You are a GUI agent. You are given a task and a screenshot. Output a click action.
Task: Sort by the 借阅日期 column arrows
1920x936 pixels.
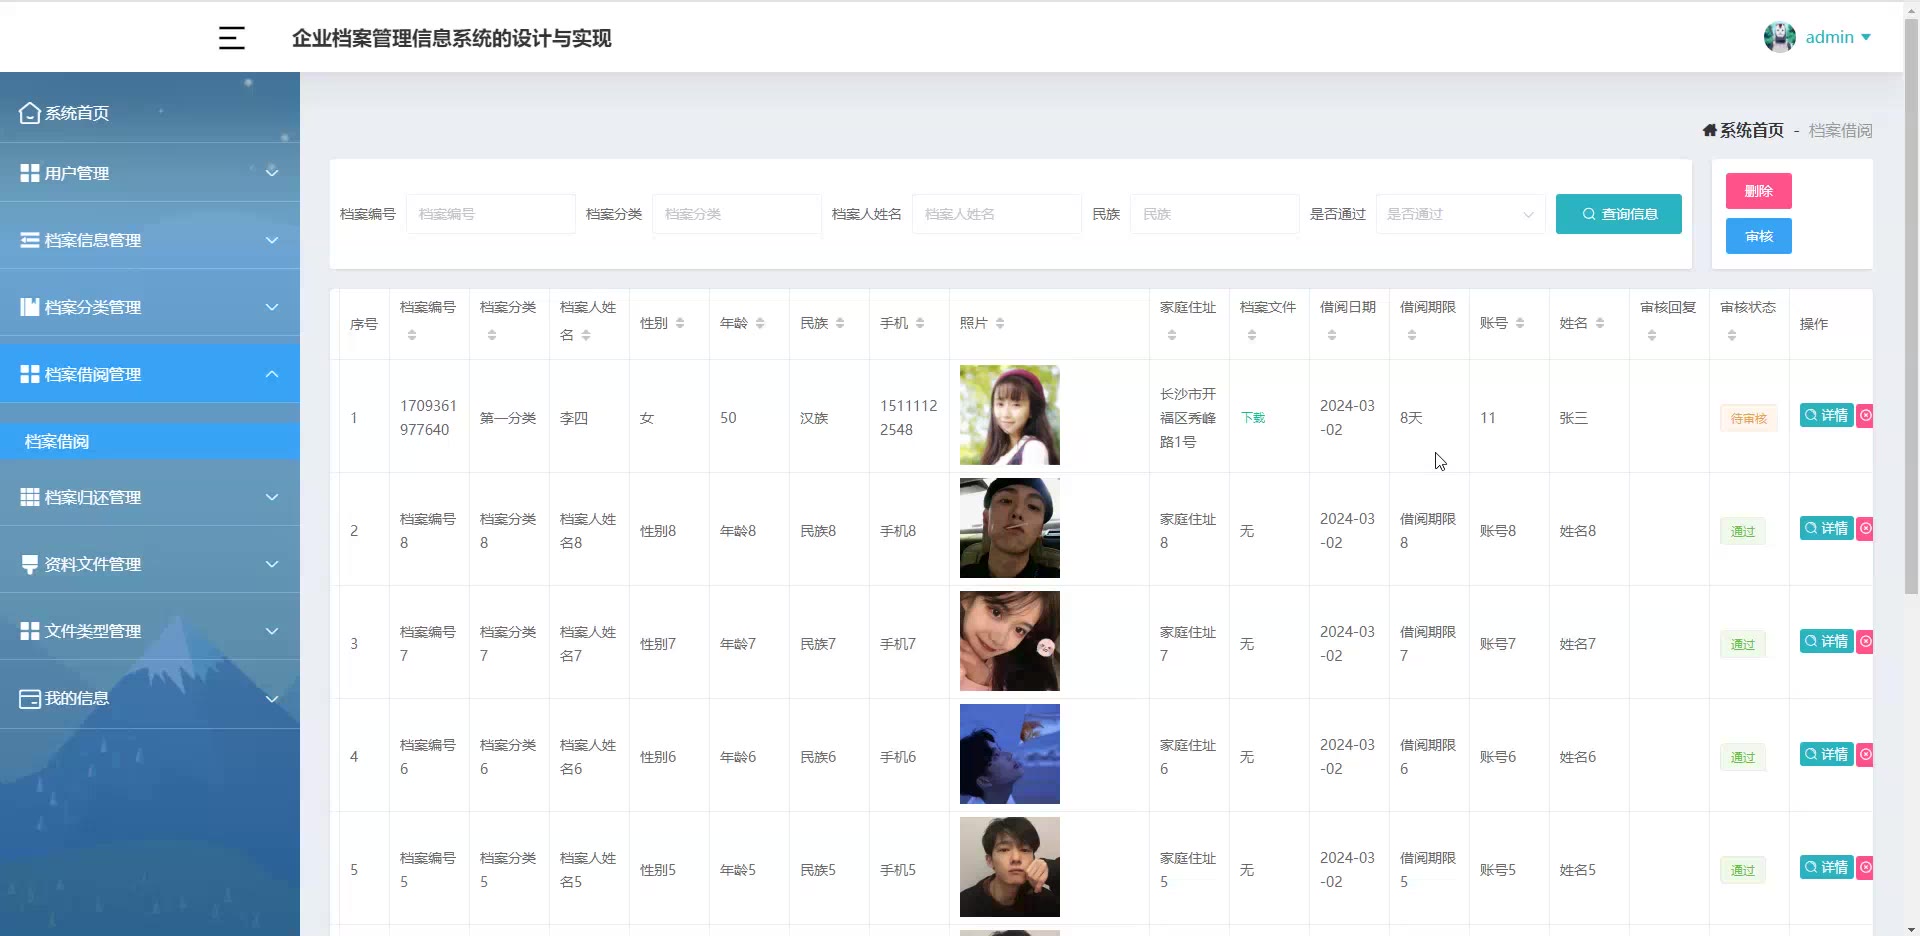click(1332, 335)
